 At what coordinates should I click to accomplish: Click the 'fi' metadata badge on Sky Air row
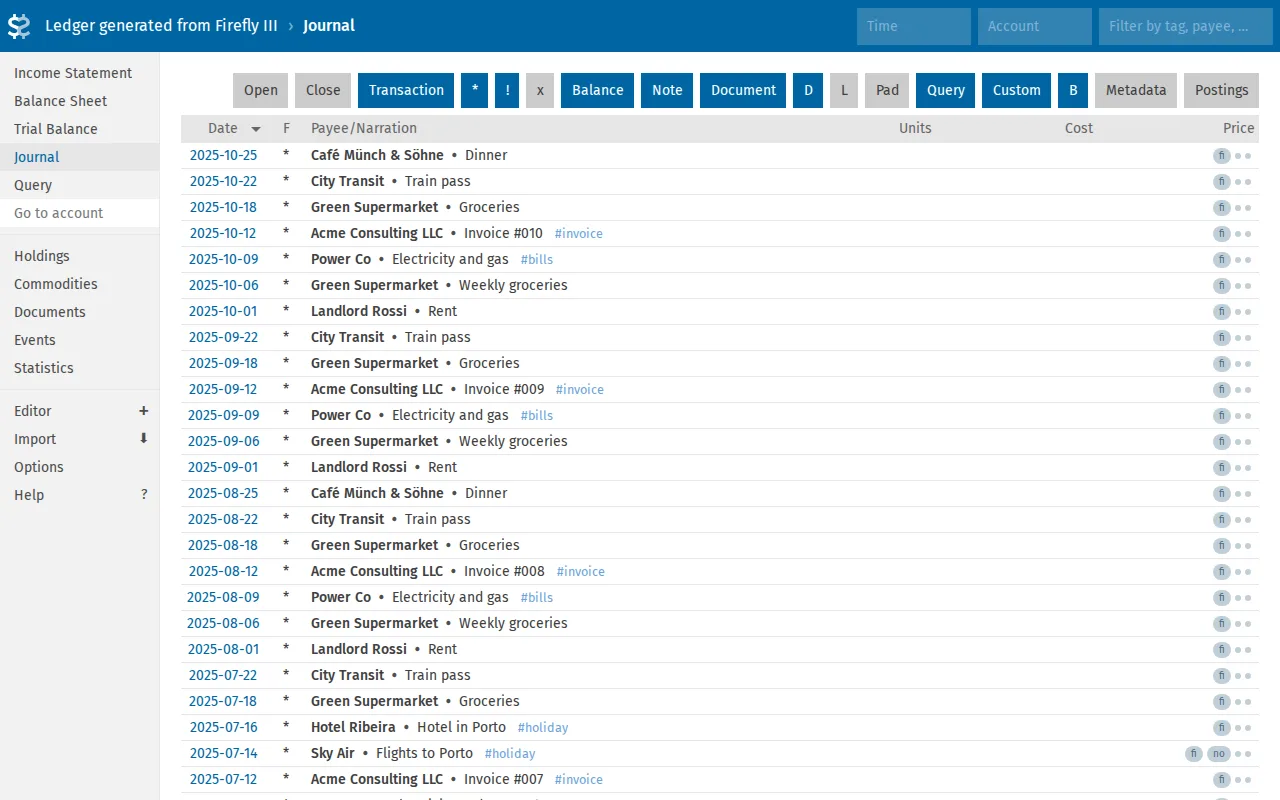coord(1193,754)
